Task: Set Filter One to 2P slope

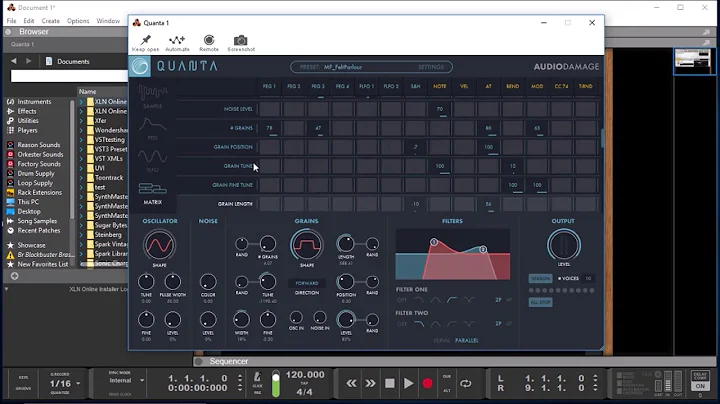Action: coord(498,300)
